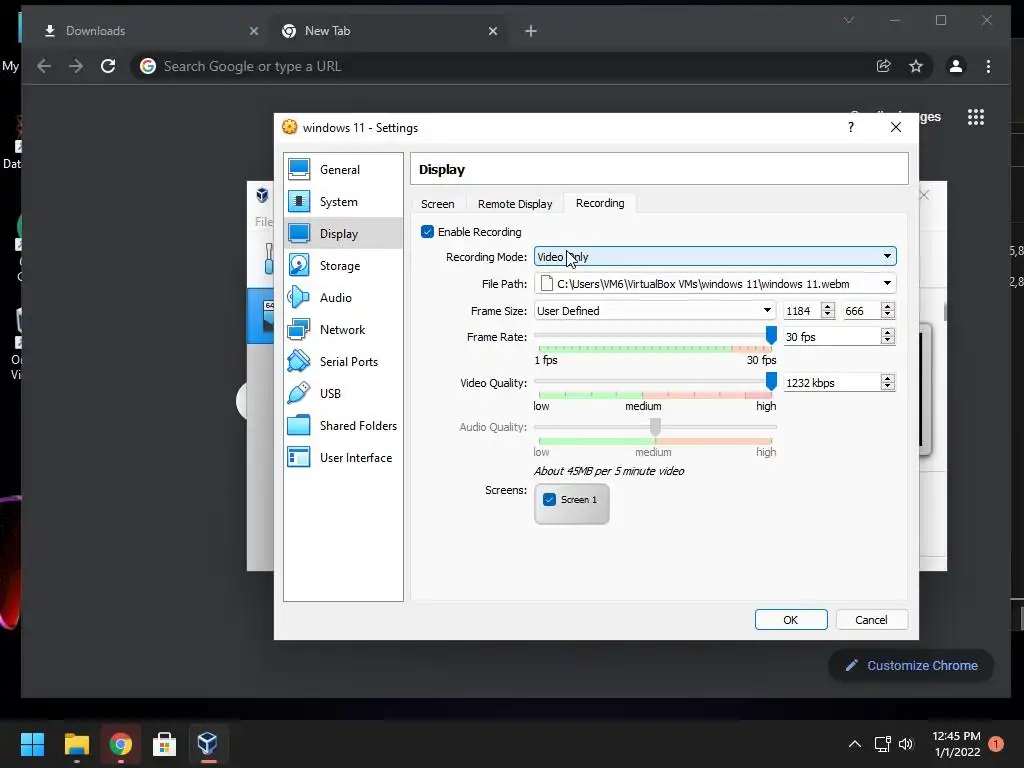Bookmark this tab with the star icon
This screenshot has width=1024, height=768.
pos(916,66)
